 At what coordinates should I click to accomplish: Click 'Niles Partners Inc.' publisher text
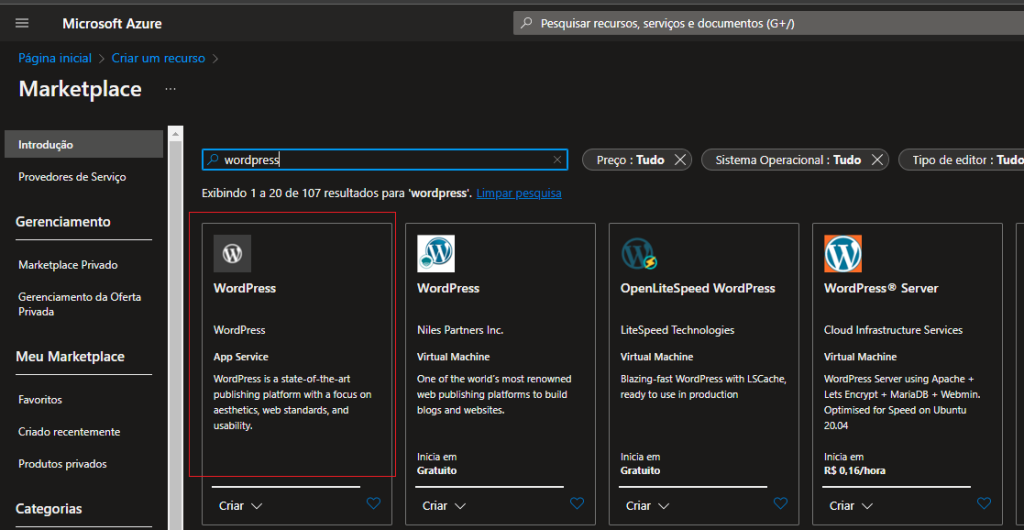pos(460,330)
